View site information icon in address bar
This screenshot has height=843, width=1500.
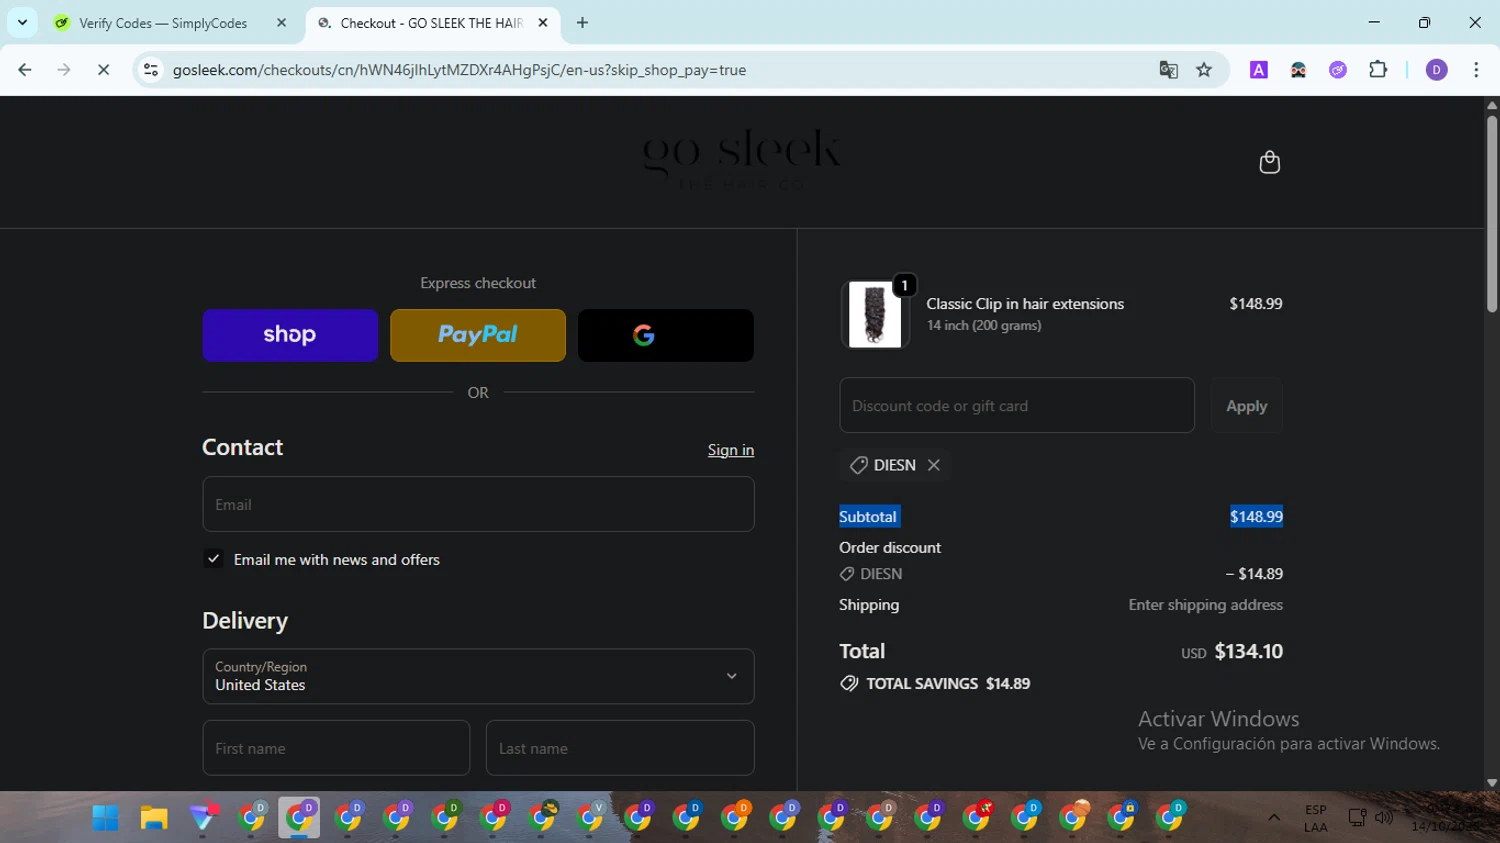tap(151, 70)
